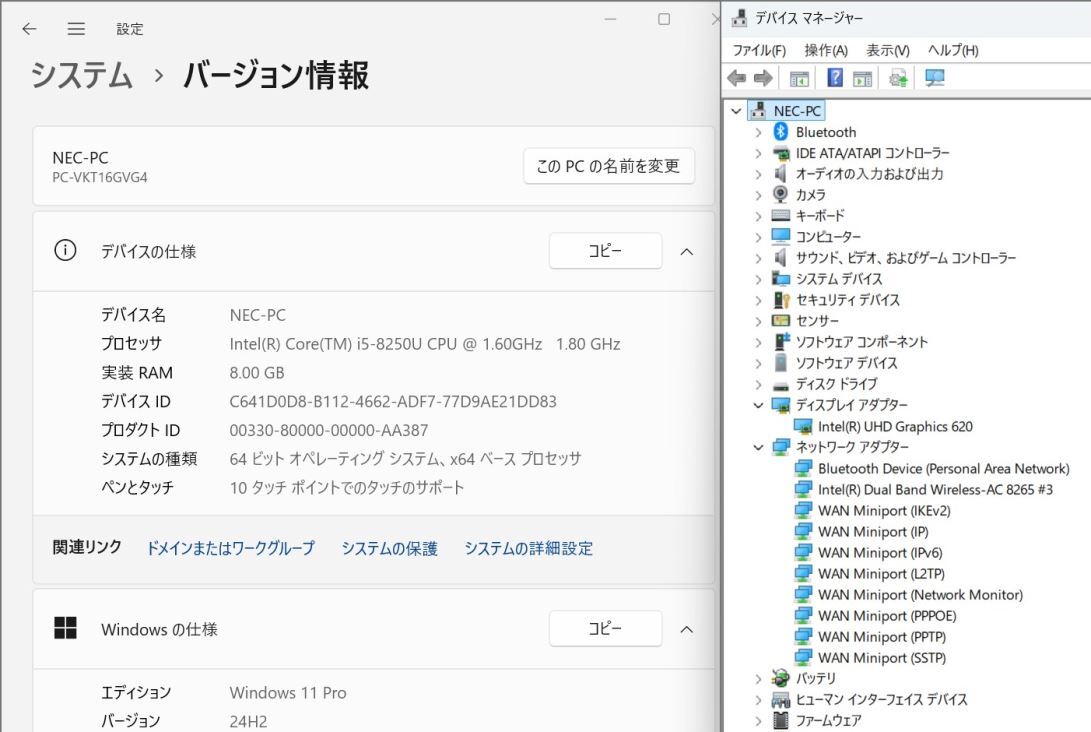Click the monitor icon in Device Manager toolbar
Viewport: 1091px width, 732px height.
(934, 78)
